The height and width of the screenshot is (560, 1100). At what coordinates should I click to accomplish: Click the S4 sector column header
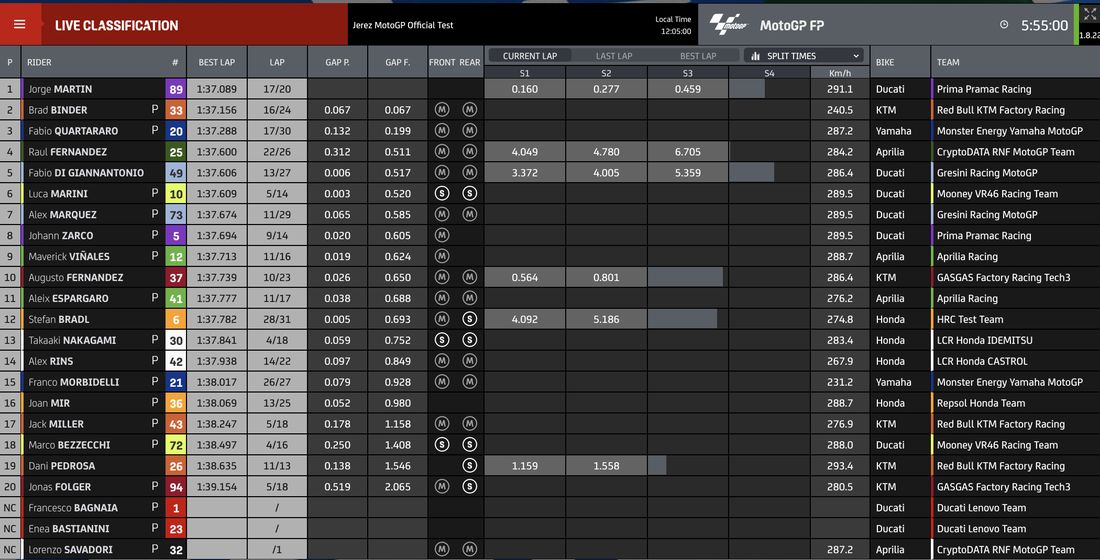[x=770, y=73]
